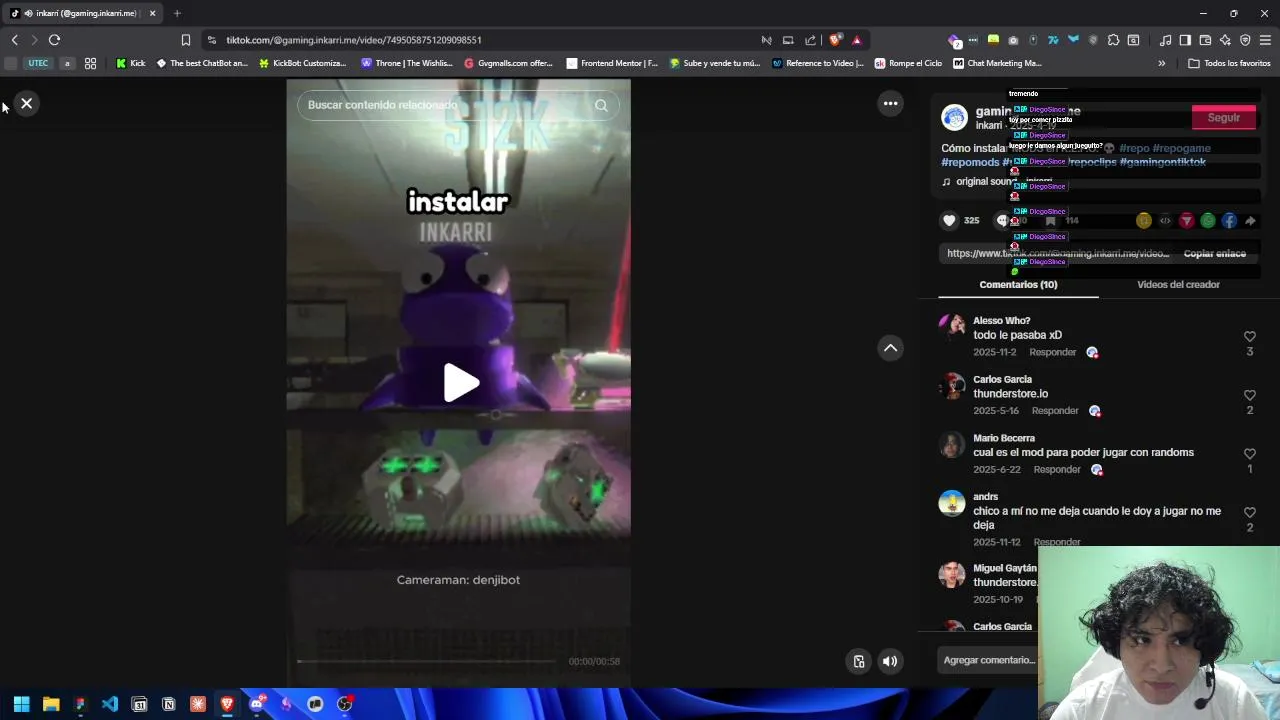Open the Brave VPN shield icon
This screenshot has width=1280, height=720.
point(1245,40)
